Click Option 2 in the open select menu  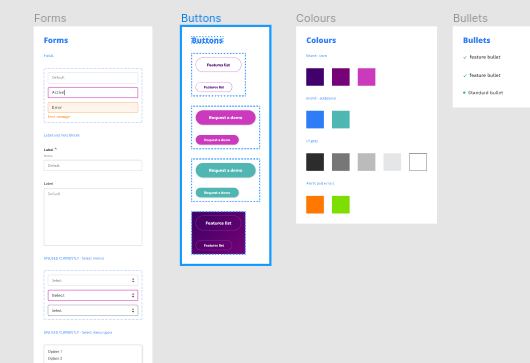(x=55, y=359)
